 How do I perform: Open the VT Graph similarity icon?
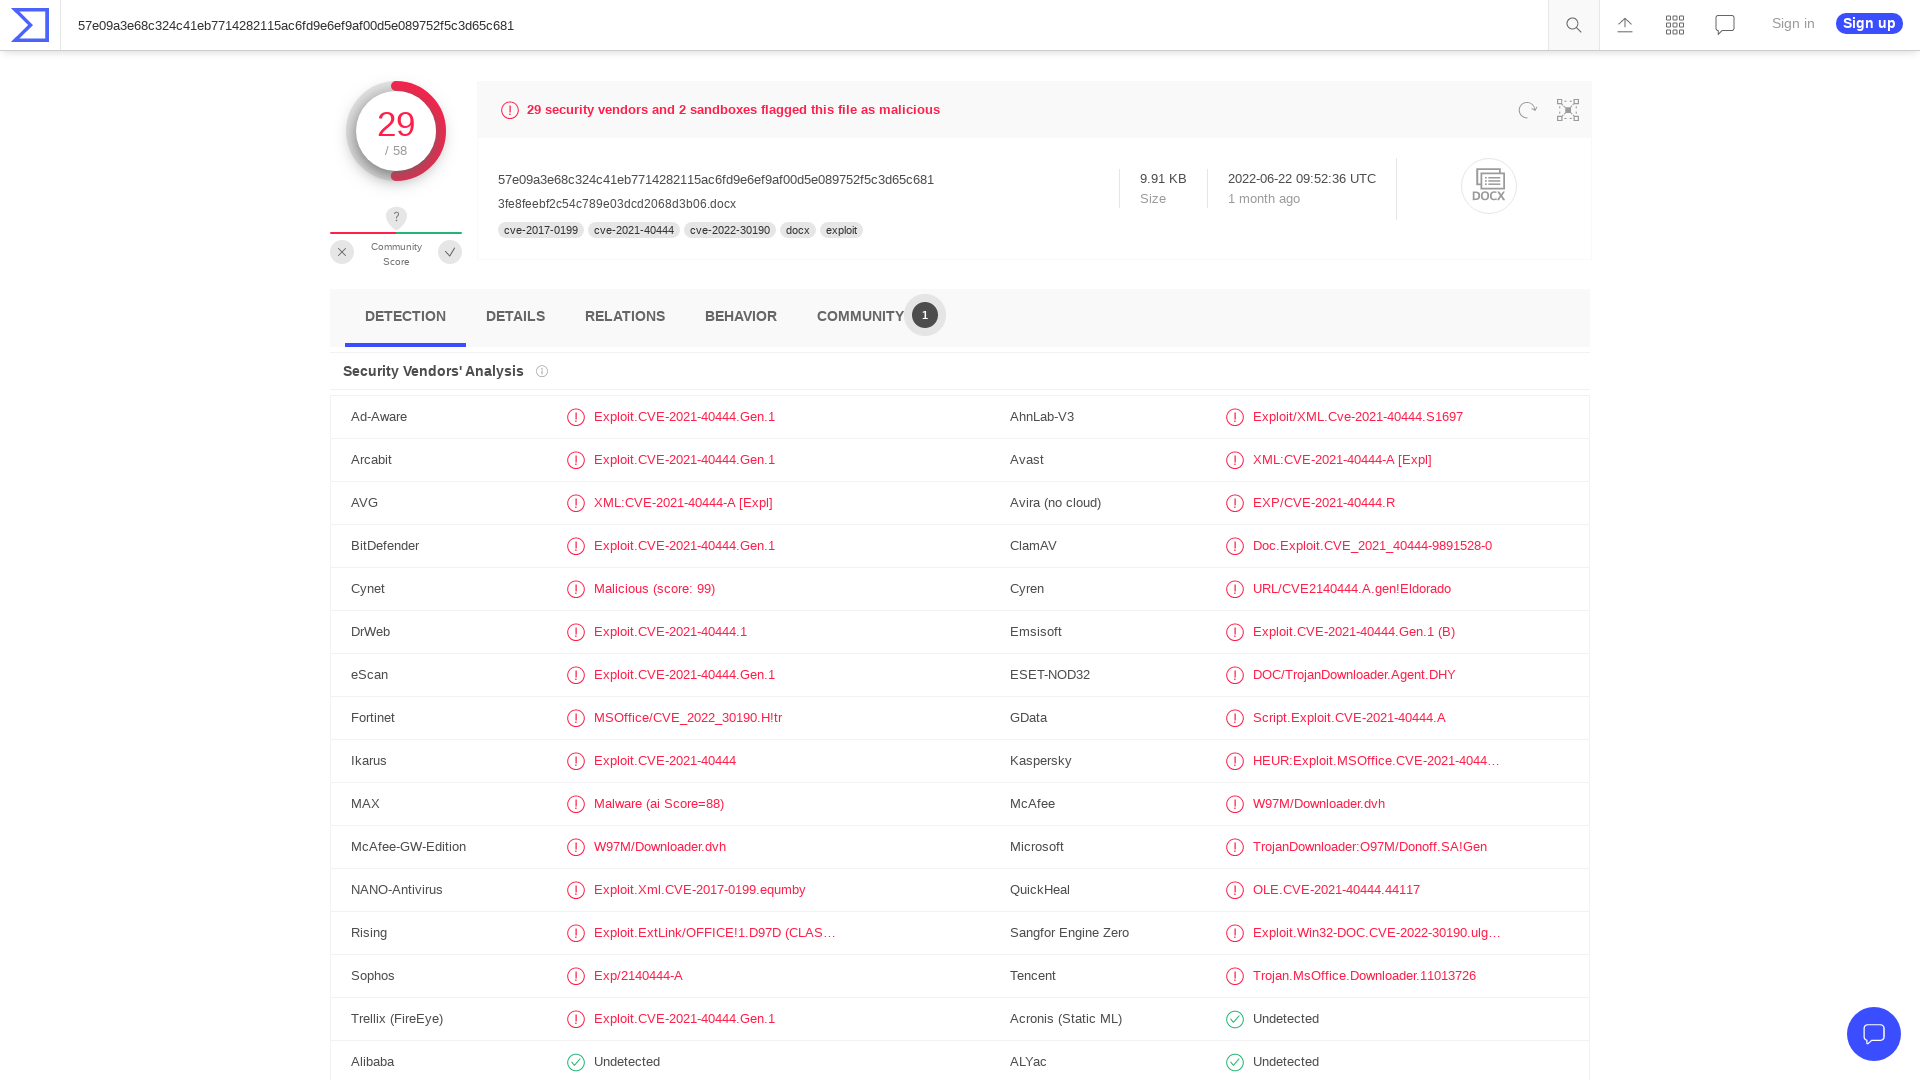click(x=1567, y=110)
